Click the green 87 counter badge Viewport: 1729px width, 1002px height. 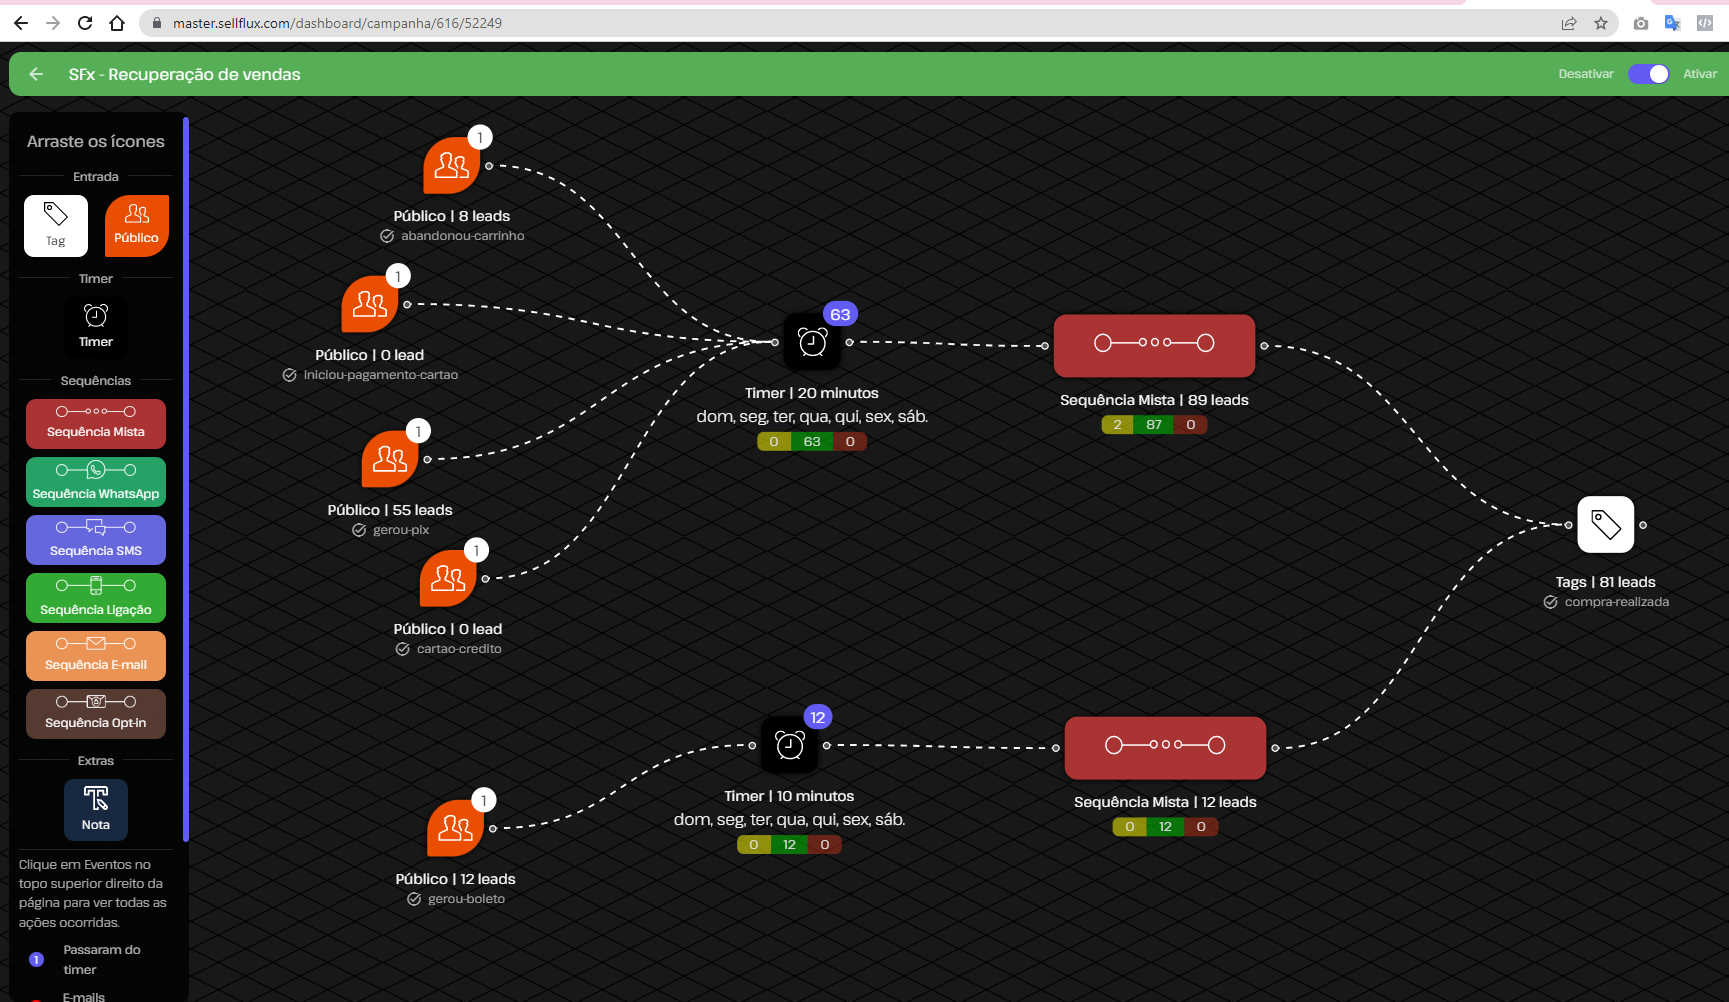pos(1154,425)
